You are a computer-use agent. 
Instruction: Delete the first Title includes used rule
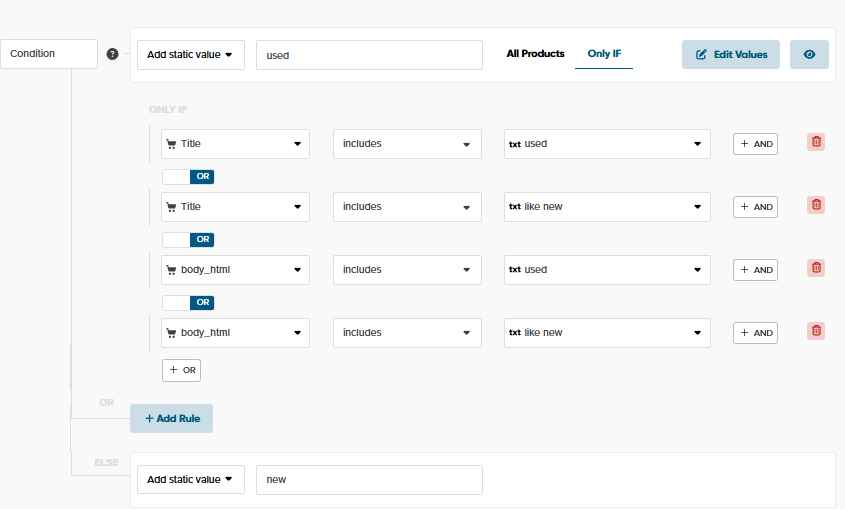pyautogui.click(x=816, y=143)
